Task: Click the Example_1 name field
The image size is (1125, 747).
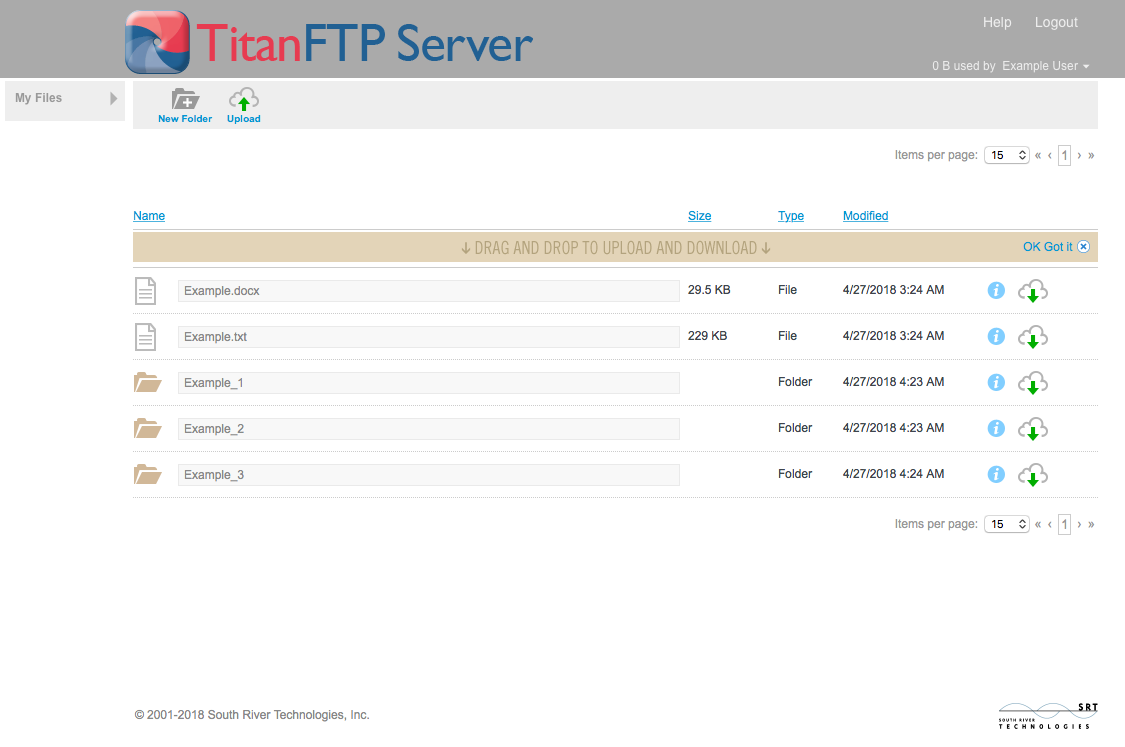Action: pyautogui.click(x=429, y=382)
